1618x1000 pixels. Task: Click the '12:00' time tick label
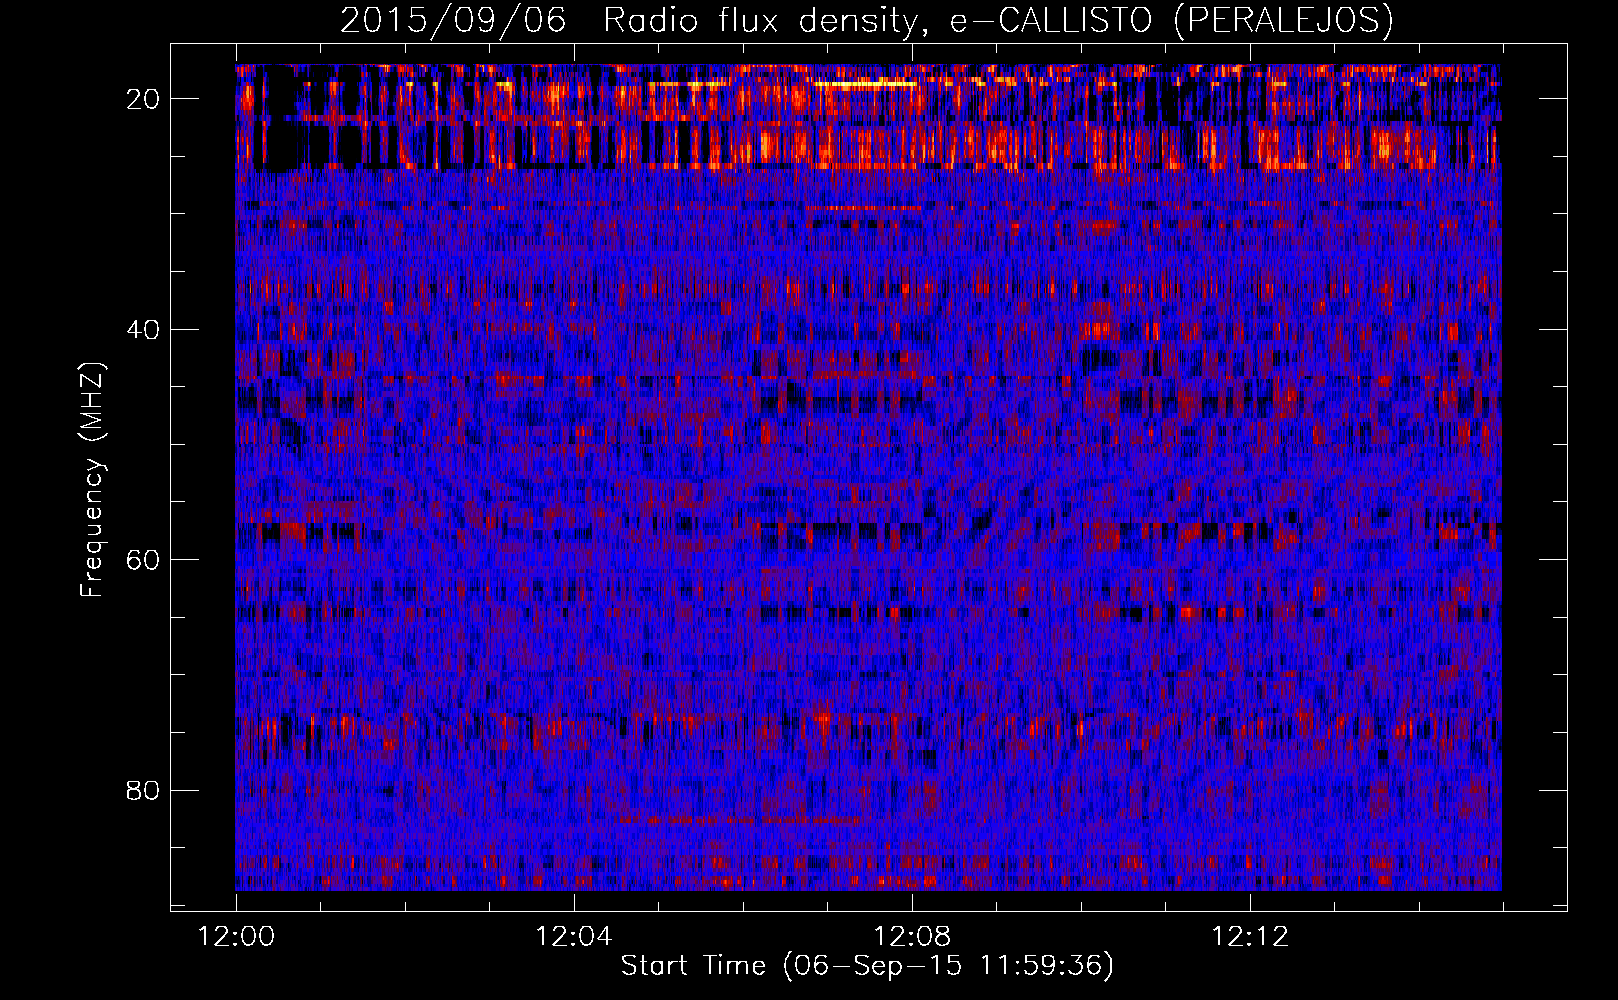(x=236, y=937)
